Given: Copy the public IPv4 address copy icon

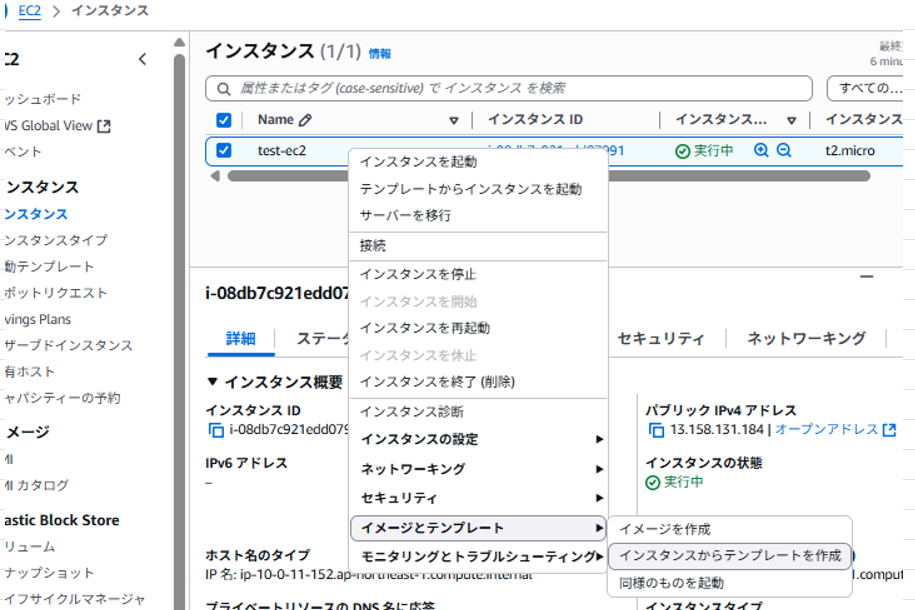Looking at the screenshot, I should point(656,431).
